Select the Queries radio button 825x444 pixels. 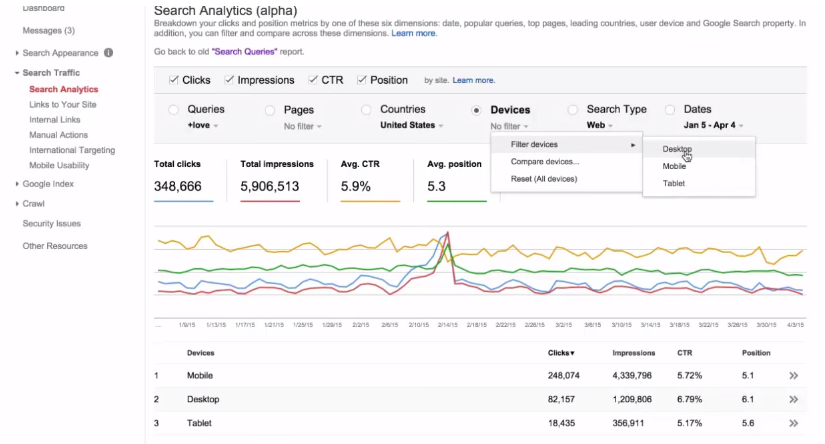tap(174, 110)
